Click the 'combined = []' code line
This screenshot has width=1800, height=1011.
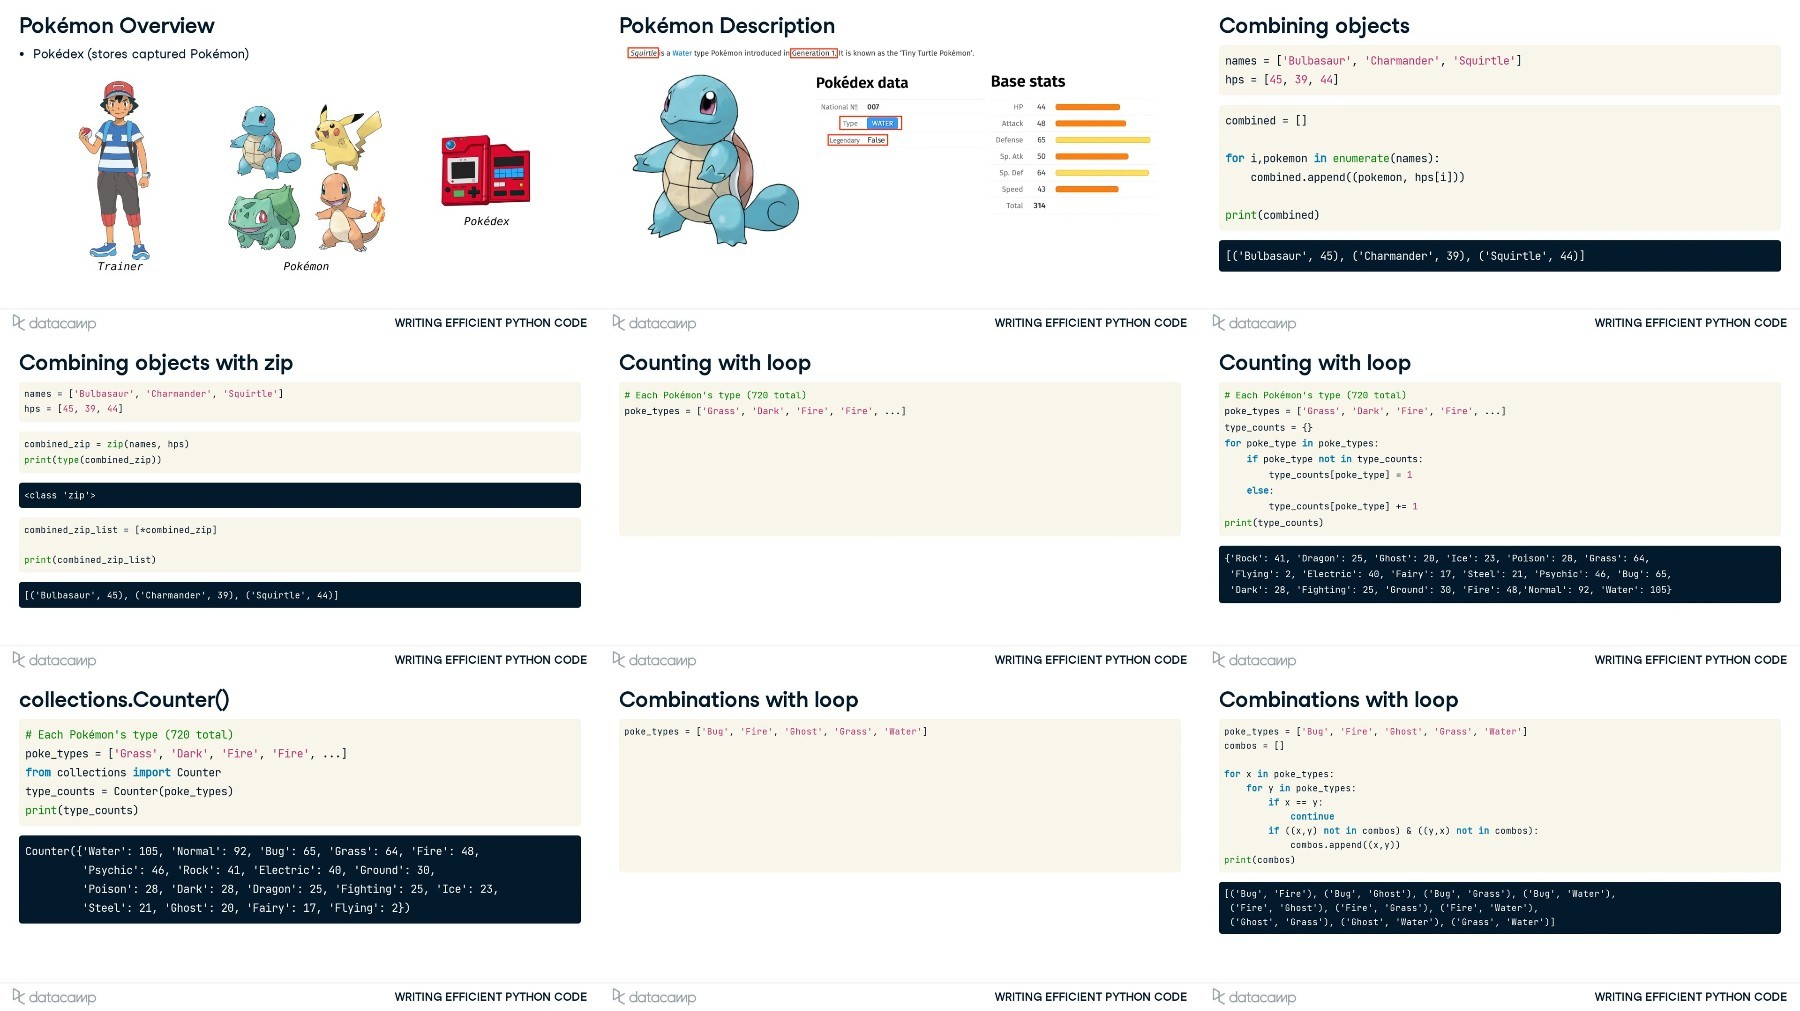point(1266,121)
